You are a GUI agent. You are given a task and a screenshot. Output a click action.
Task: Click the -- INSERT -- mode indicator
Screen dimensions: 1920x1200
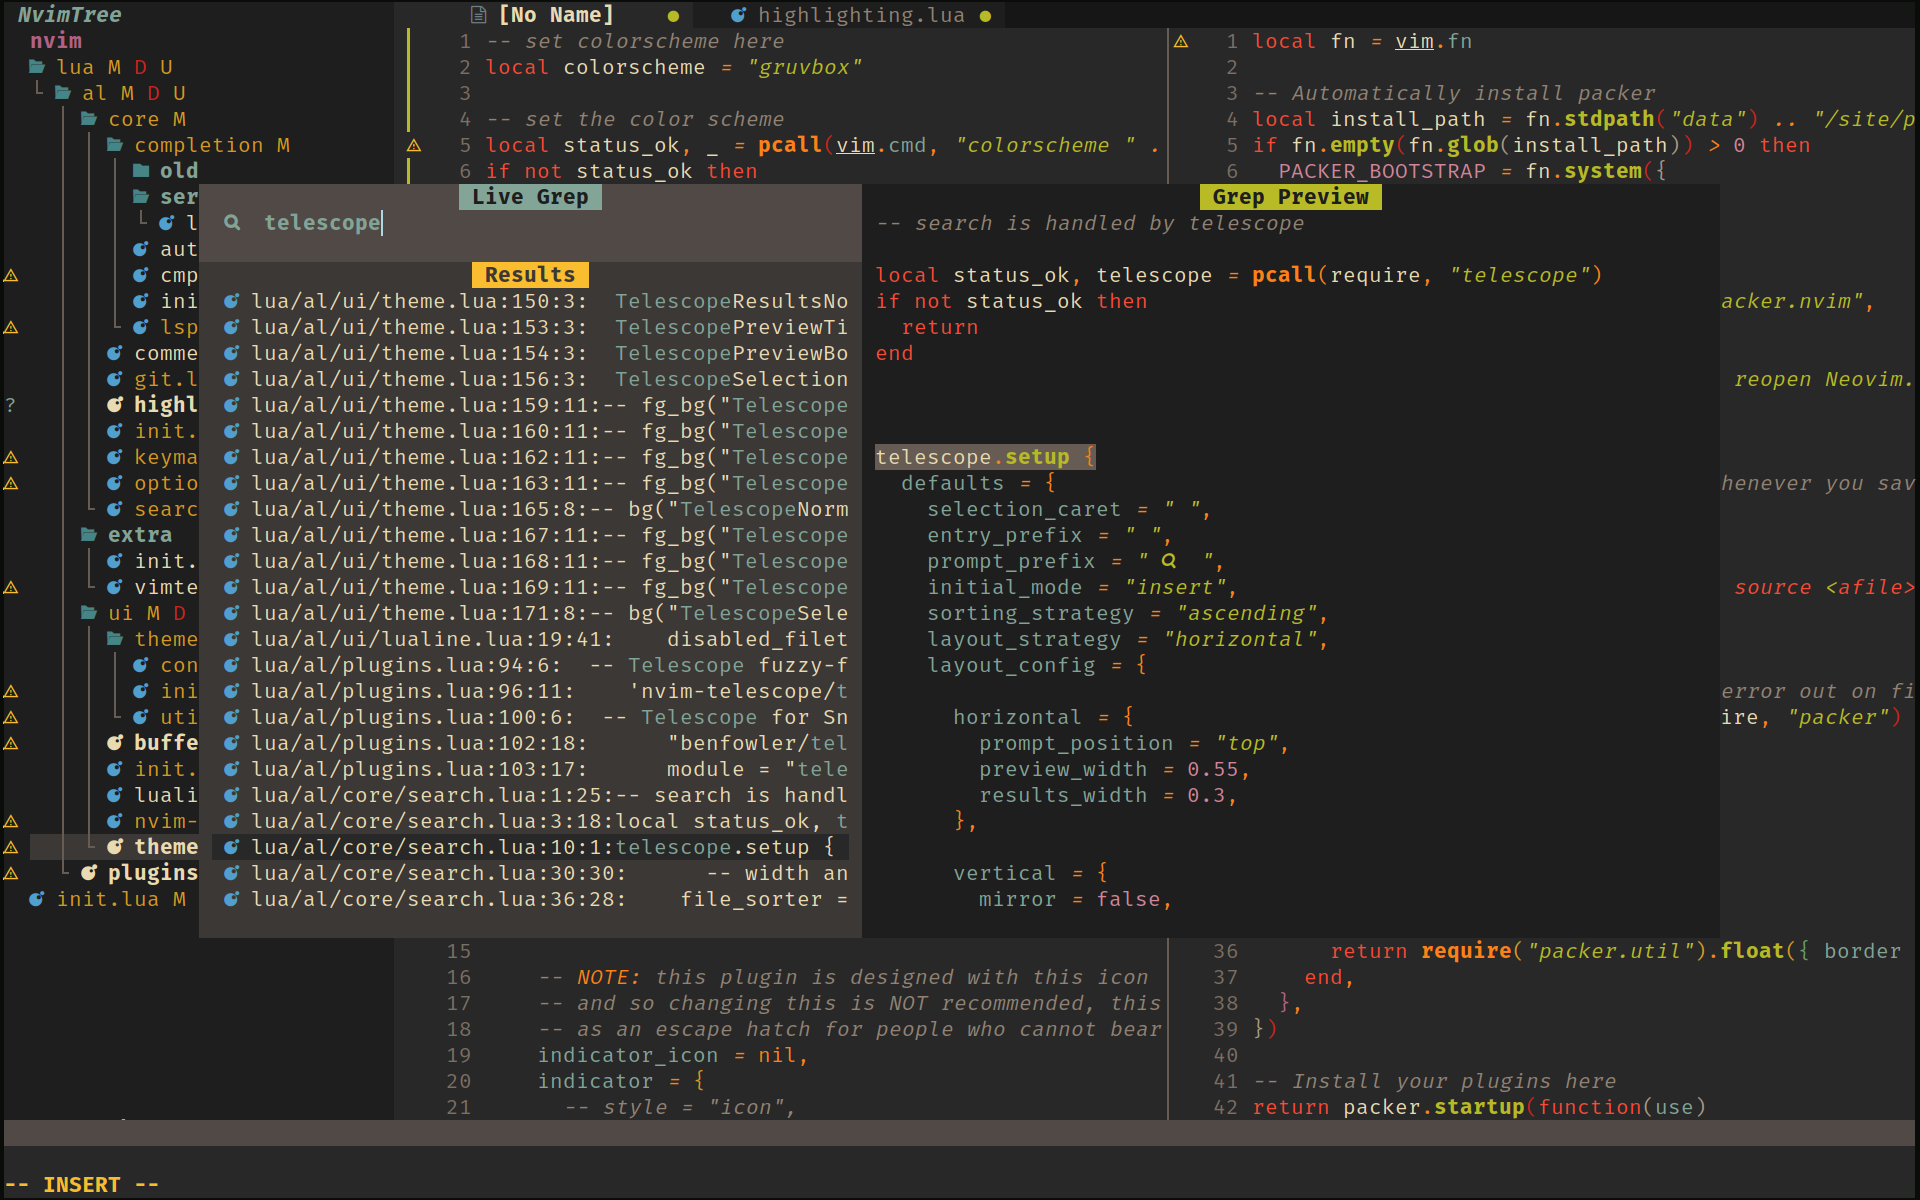(82, 1185)
